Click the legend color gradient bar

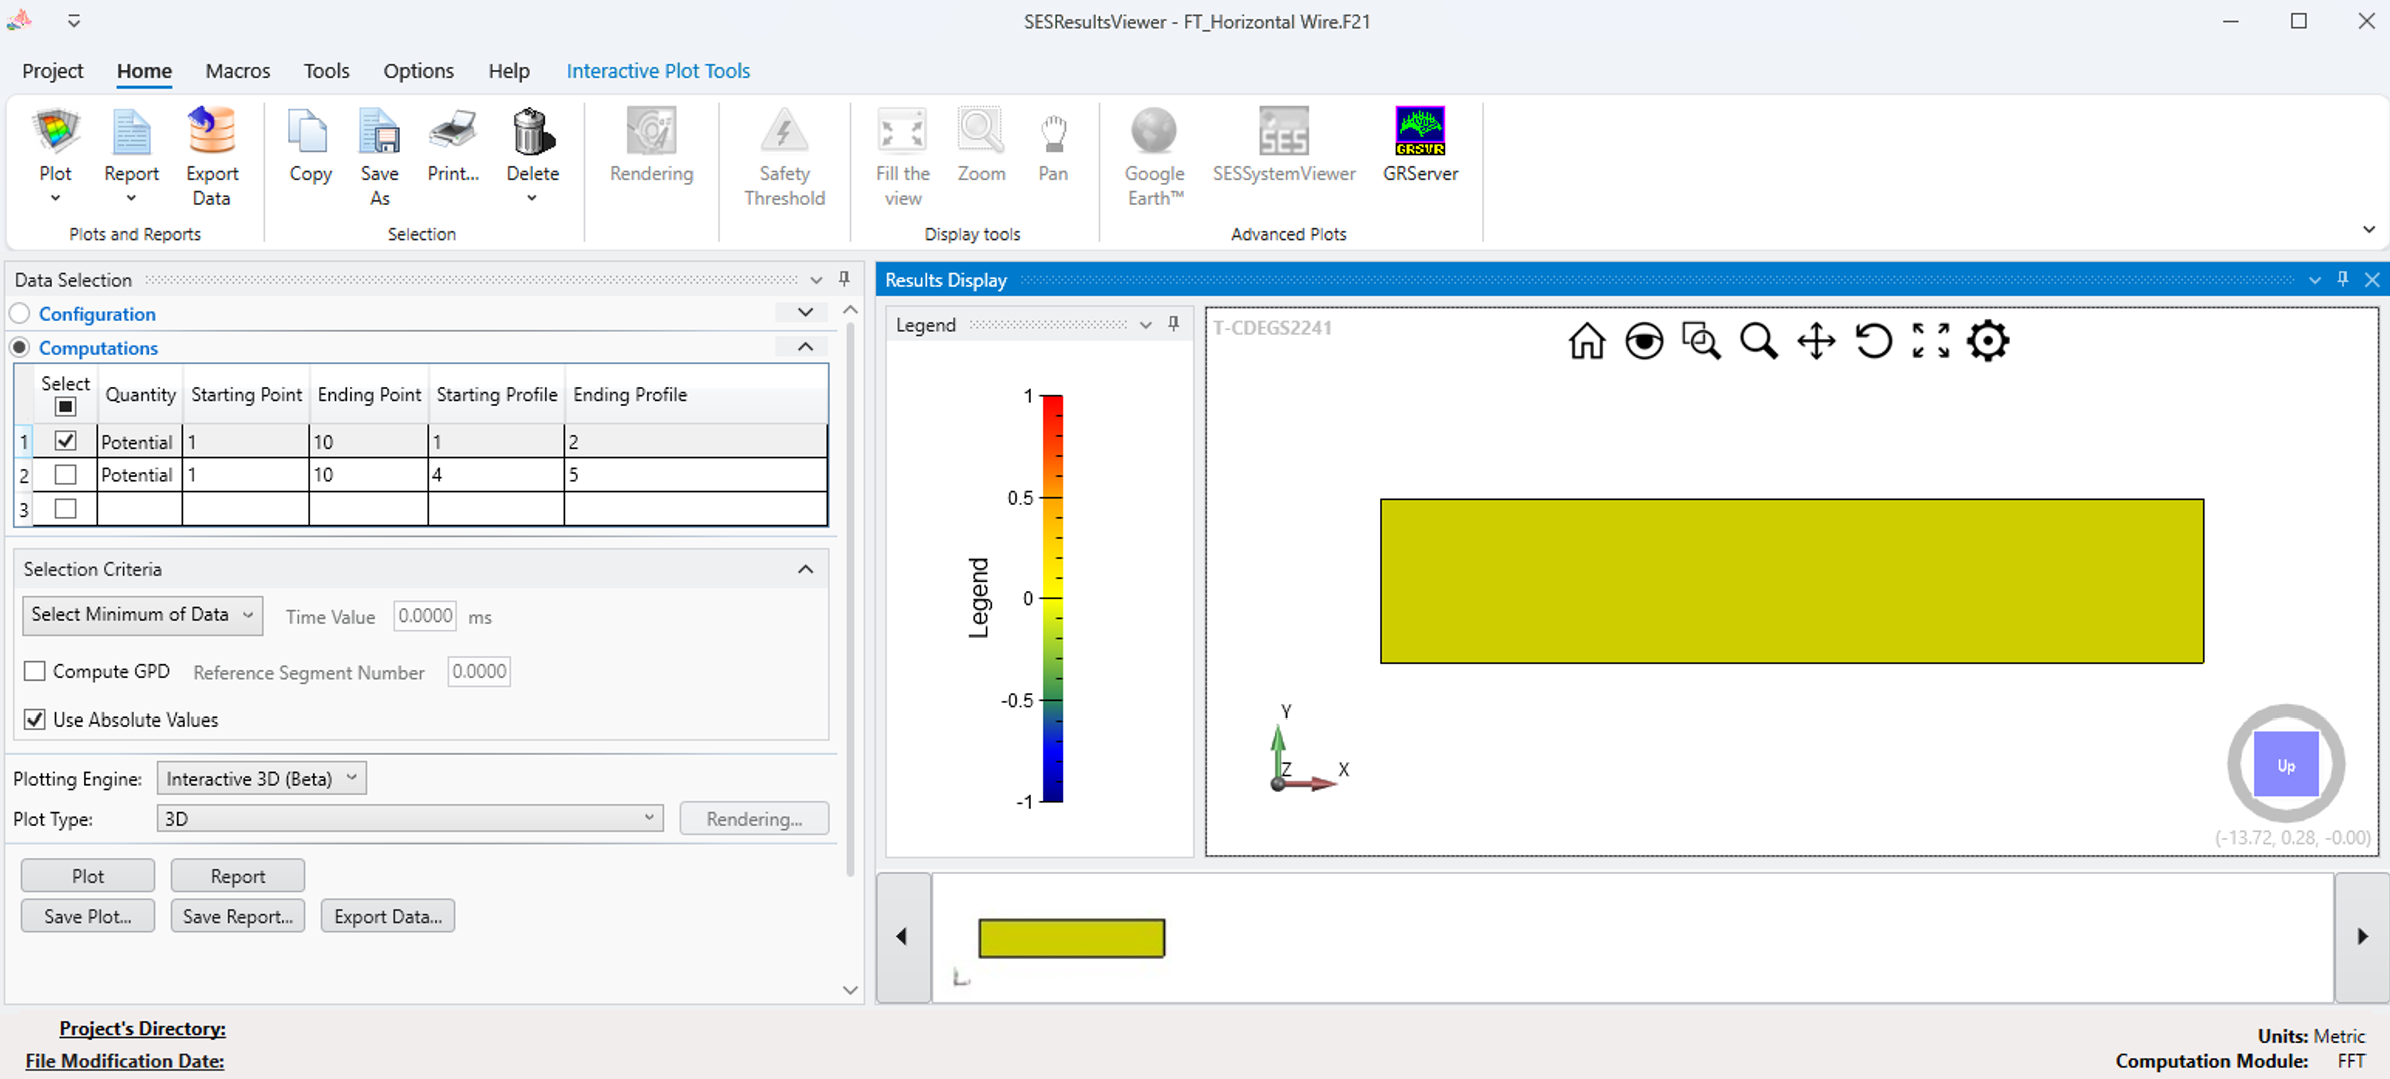tap(1052, 598)
